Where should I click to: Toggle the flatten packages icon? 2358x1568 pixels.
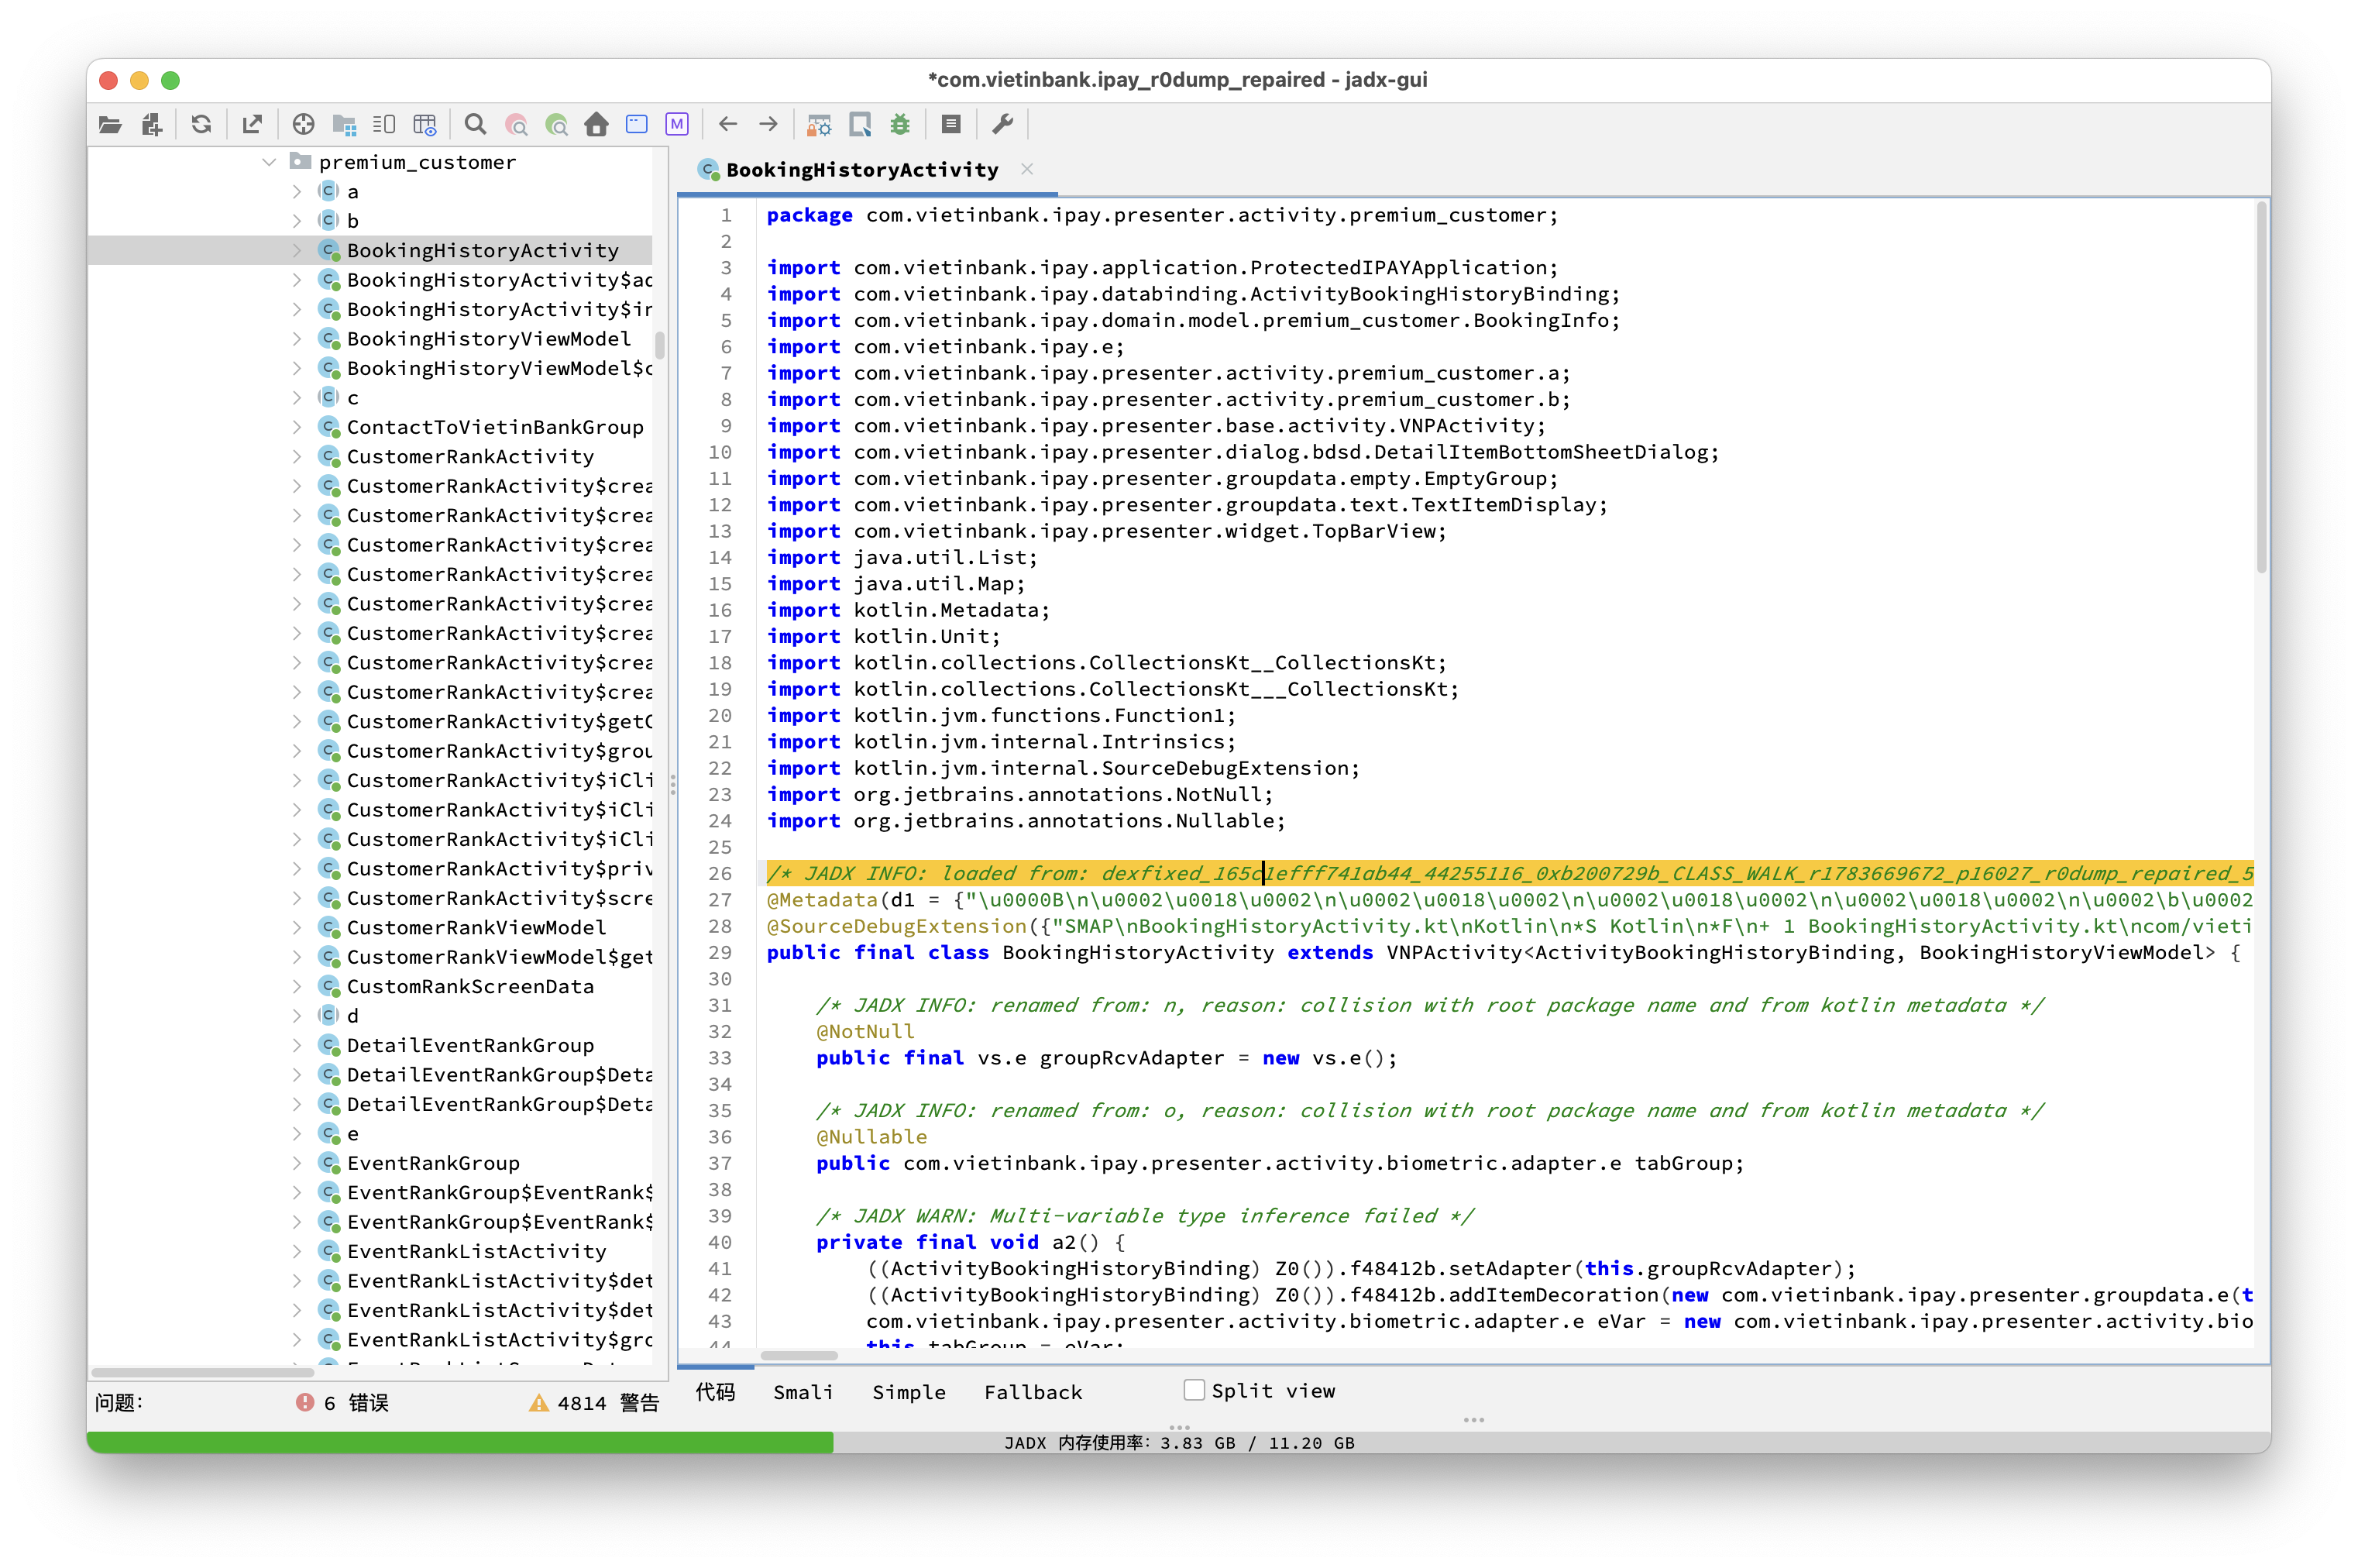click(344, 125)
